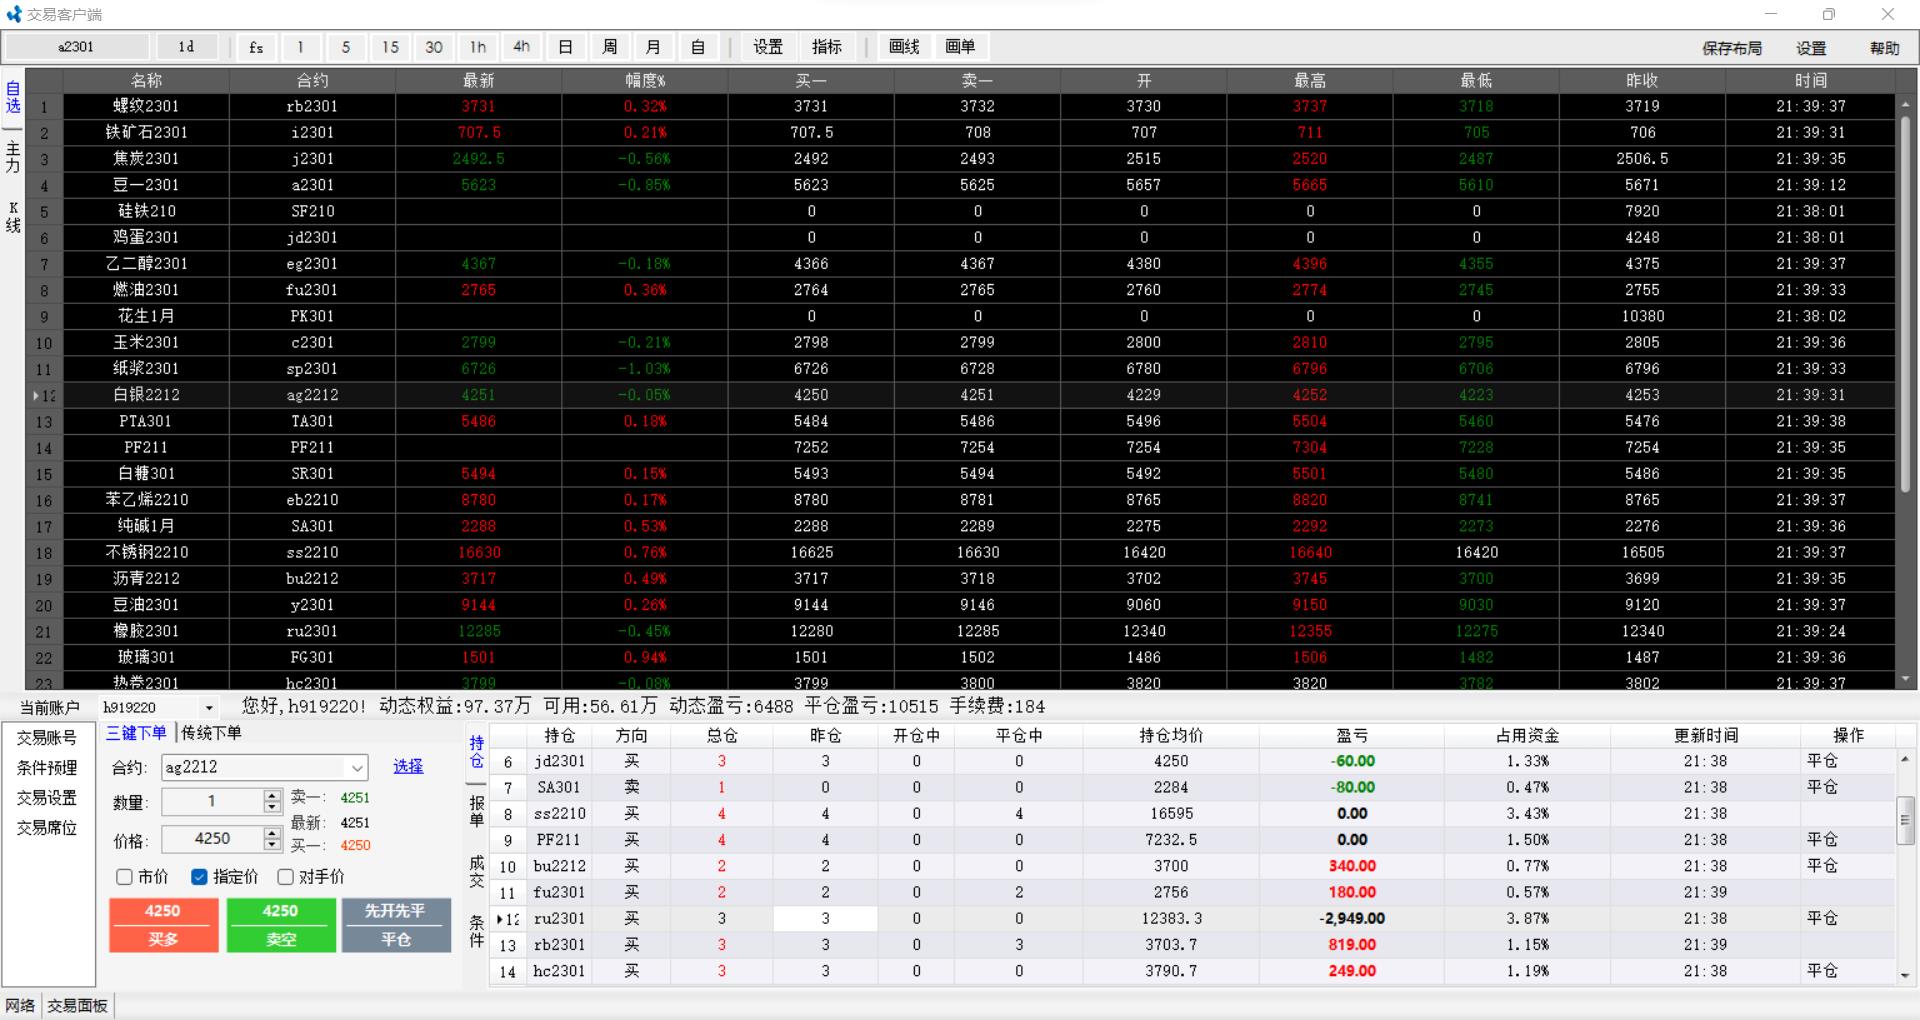Click the green 4250 卖空 button

click(x=281, y=925)
